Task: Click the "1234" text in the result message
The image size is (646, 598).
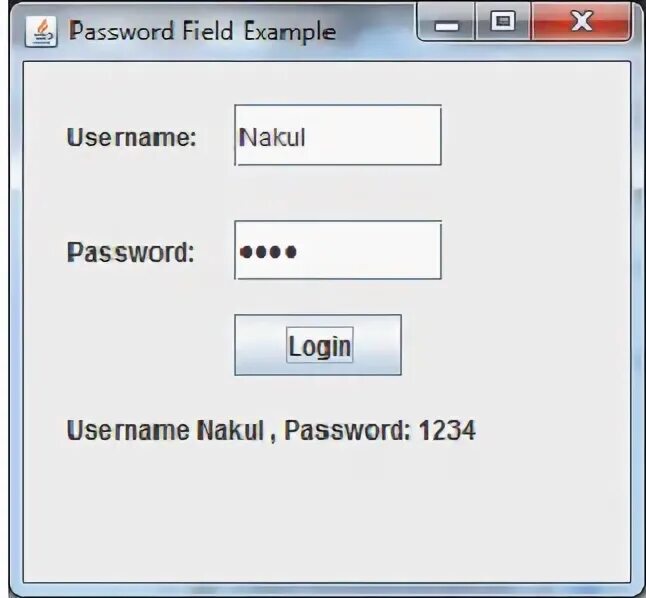Action: (x=447, y=431)
